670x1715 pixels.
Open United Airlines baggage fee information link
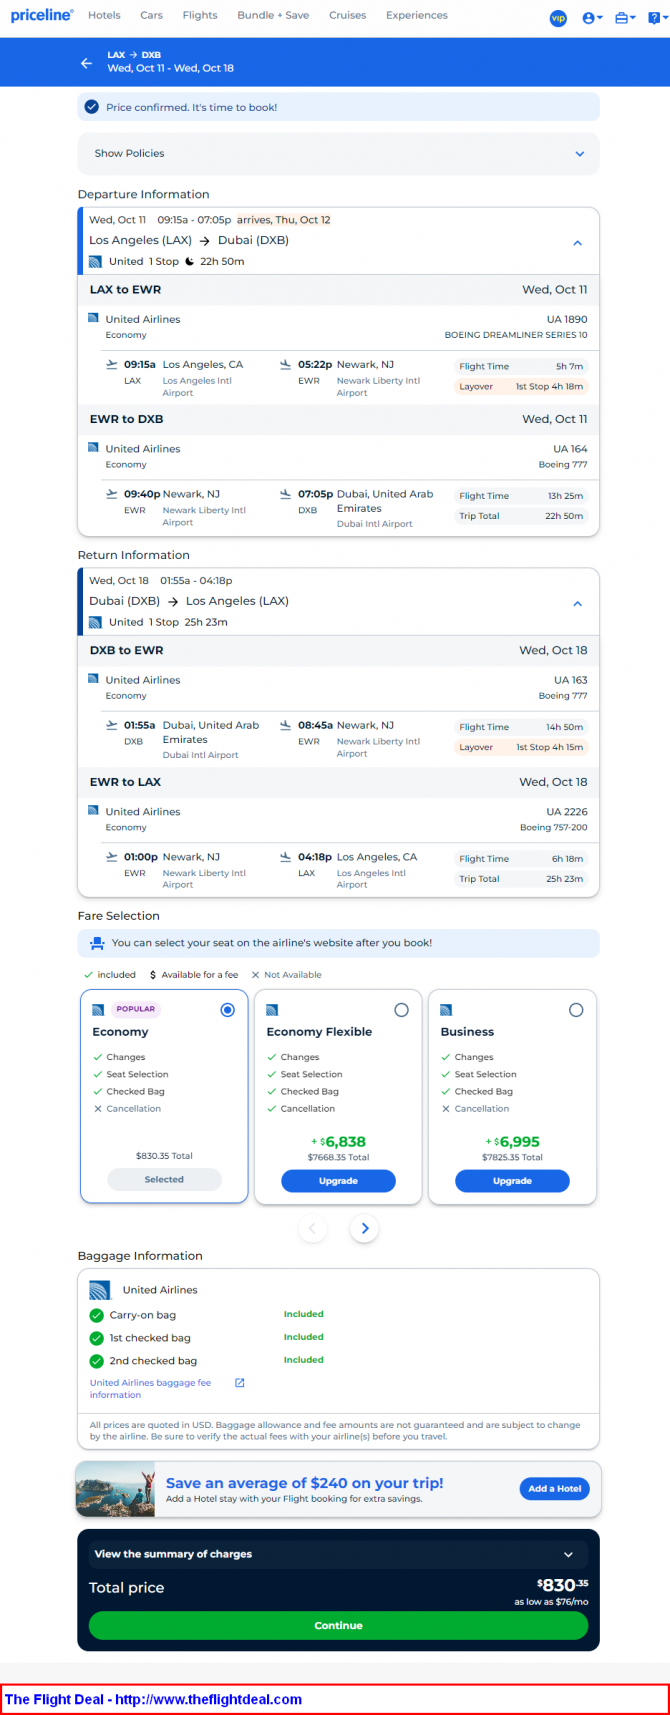click(150, 1389)
